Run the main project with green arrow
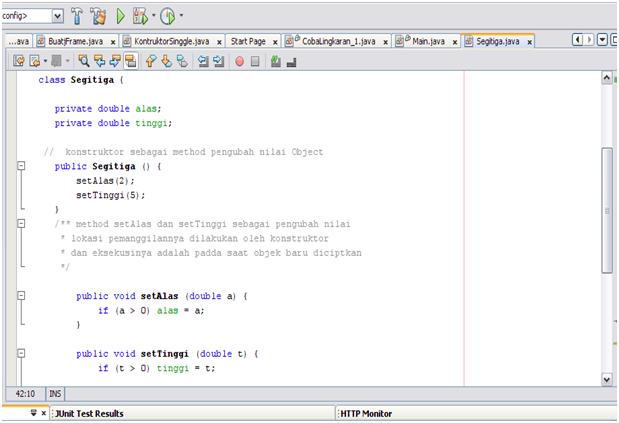This screenshot has width=619, height=423. coord(120,16)
